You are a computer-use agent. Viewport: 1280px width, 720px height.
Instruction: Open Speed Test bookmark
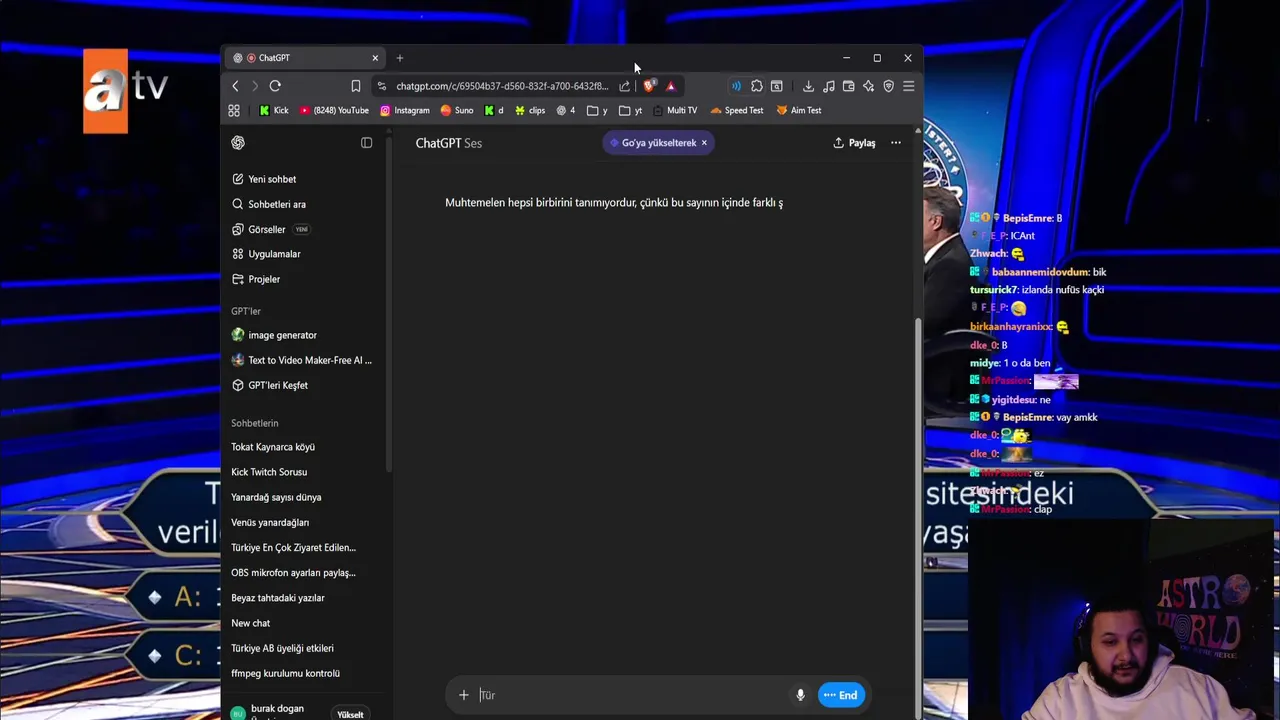coord(736,110)
